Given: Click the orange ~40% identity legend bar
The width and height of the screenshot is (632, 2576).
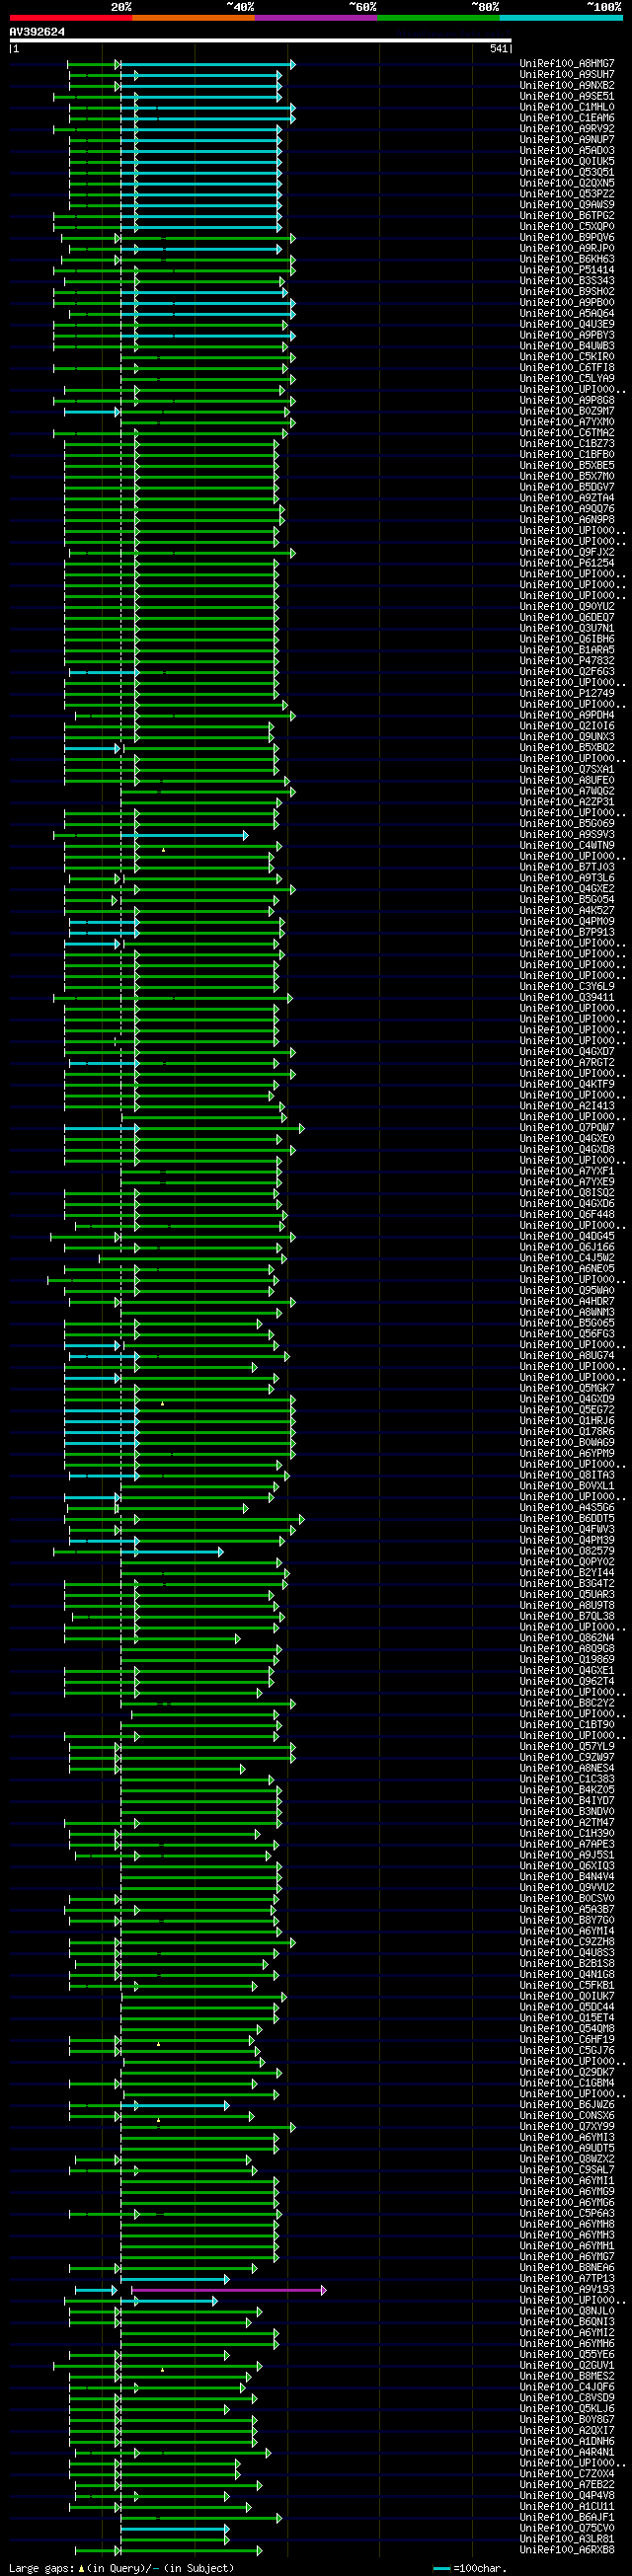Looking at the screenshot, I should click(x=193, y=18).
